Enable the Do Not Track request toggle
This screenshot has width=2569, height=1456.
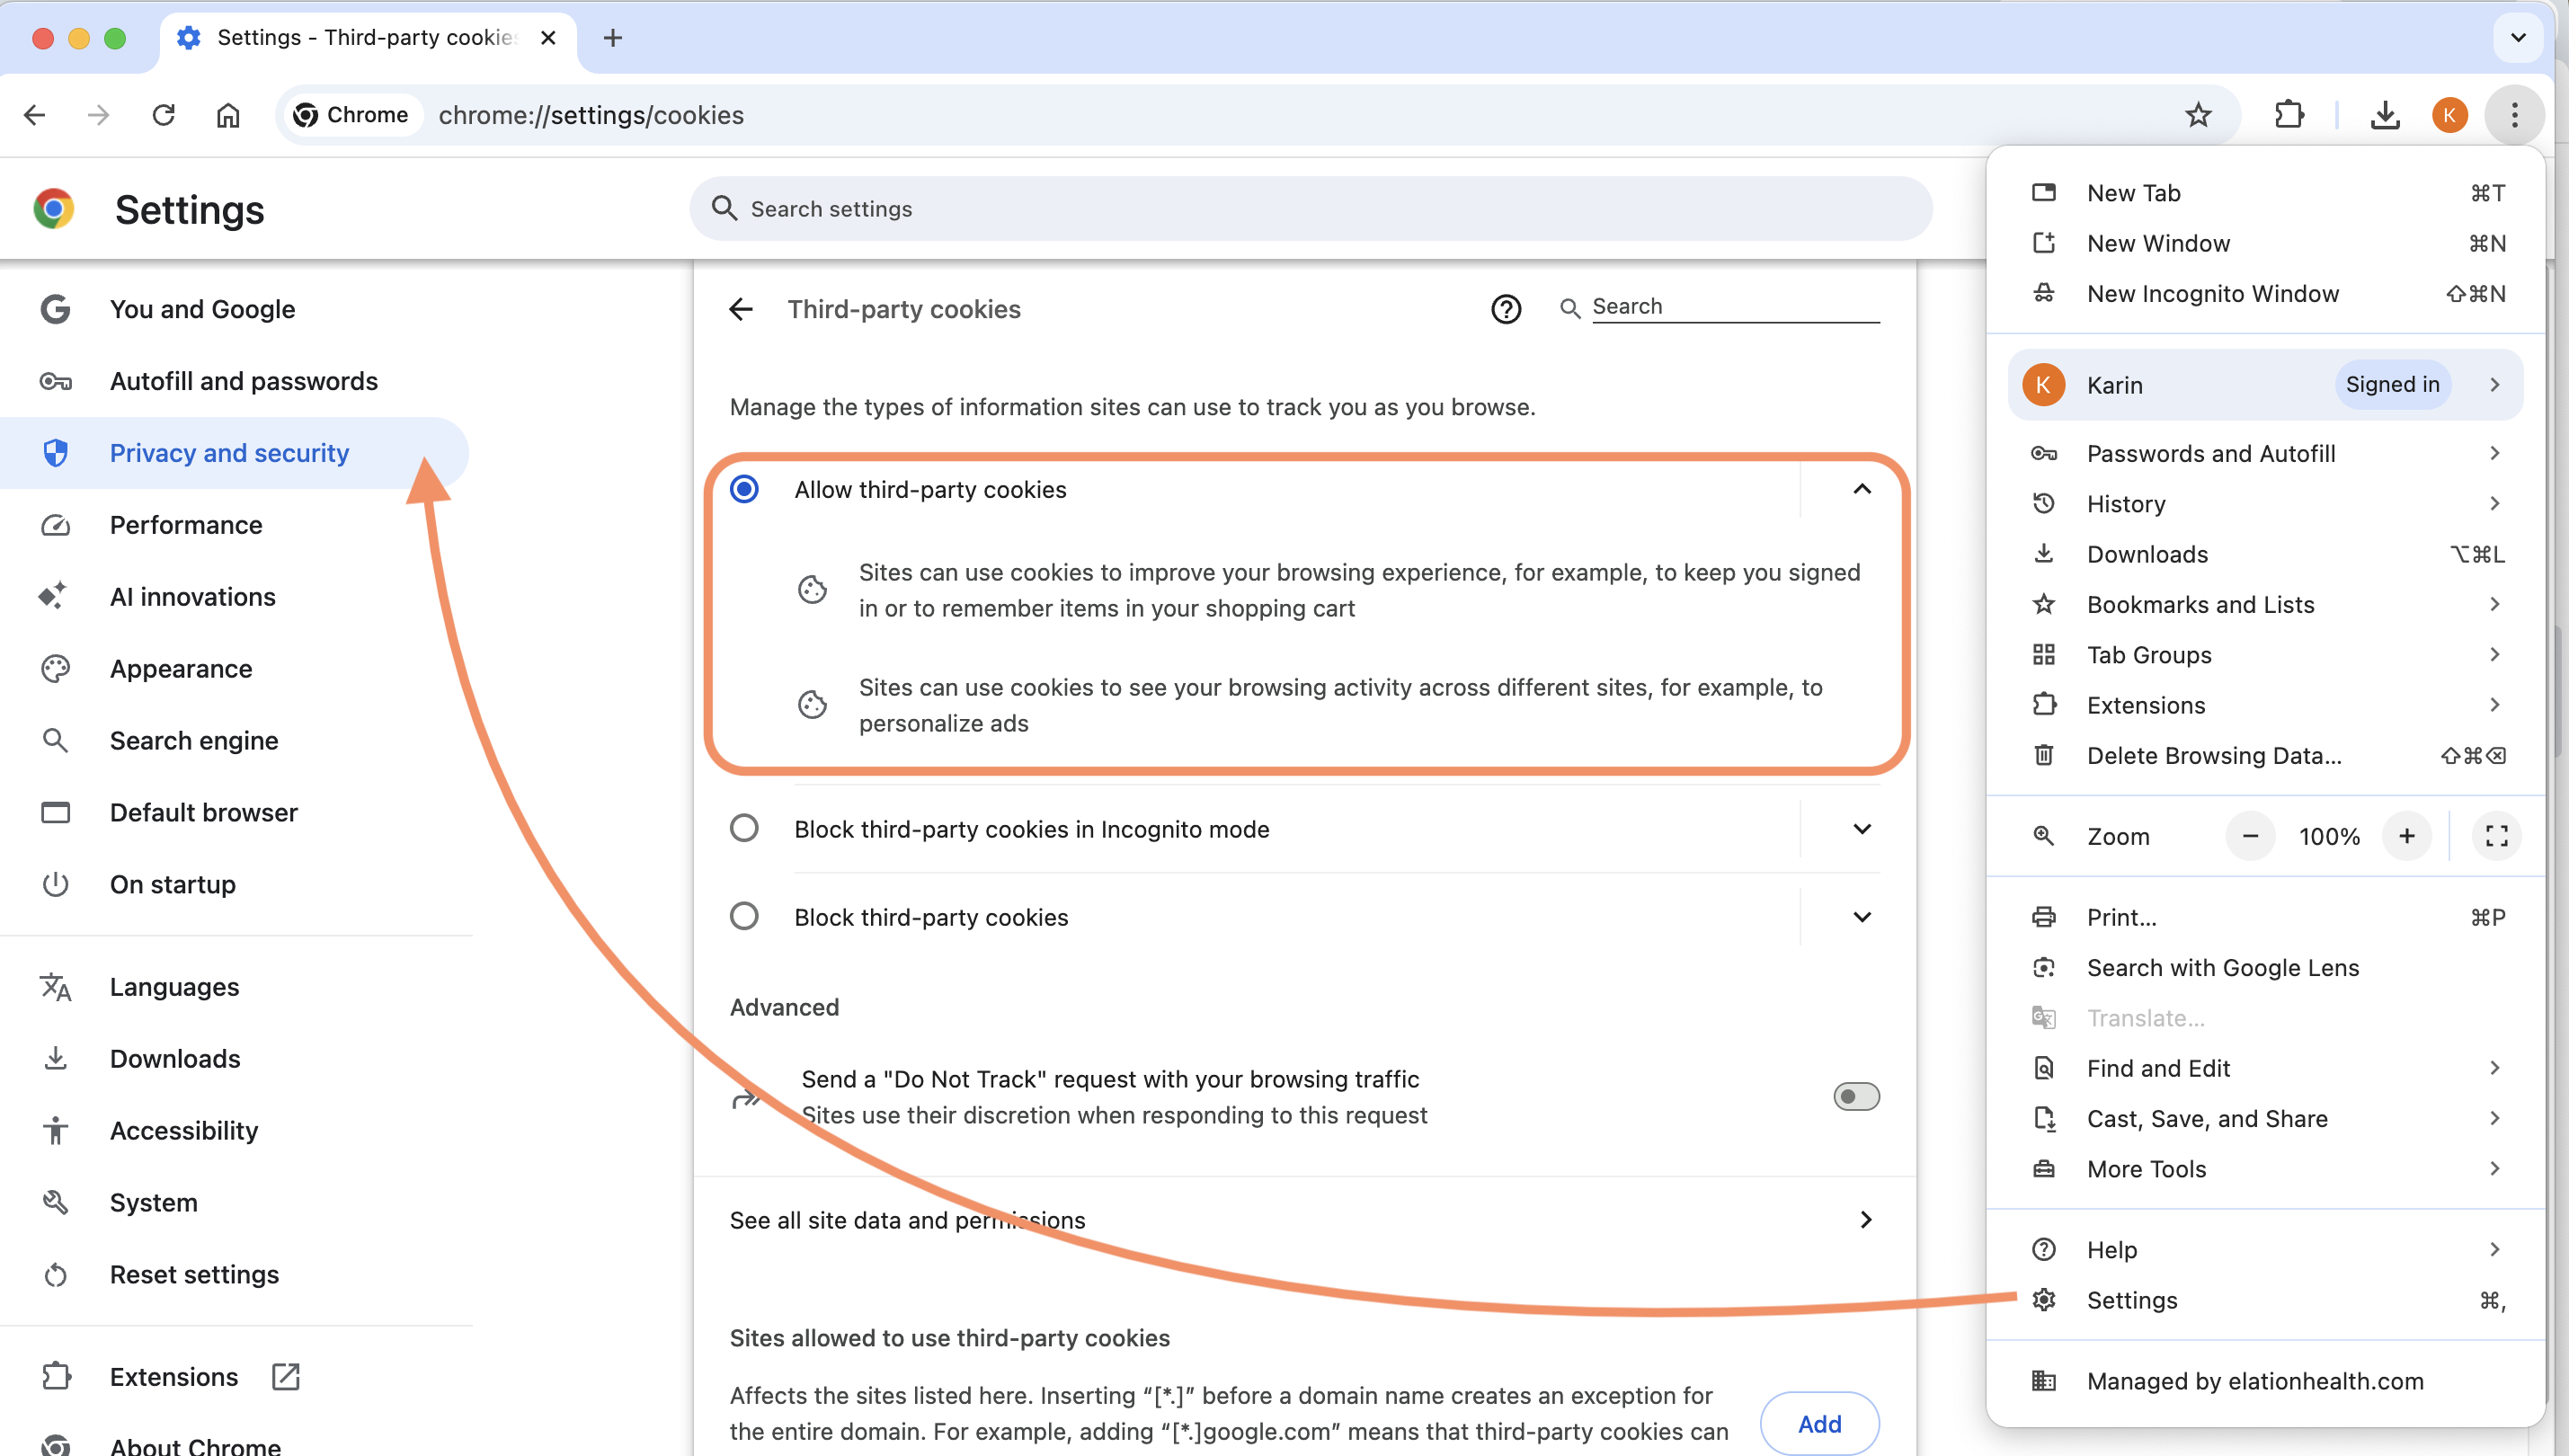tap(1856, 1097)
